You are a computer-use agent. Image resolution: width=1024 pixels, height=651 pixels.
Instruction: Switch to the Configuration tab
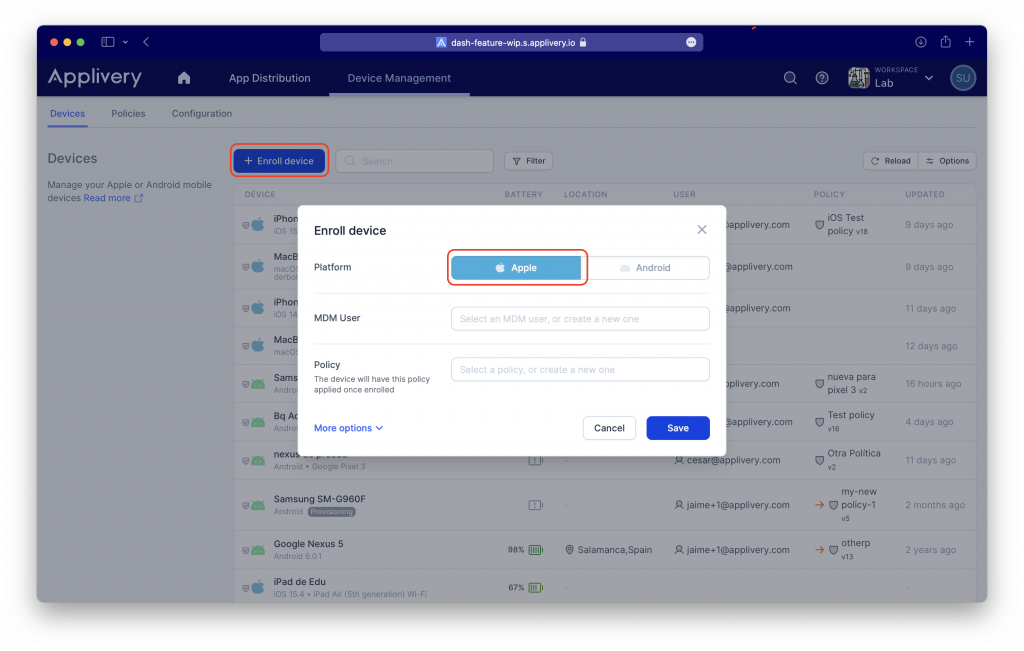[202, 114]
